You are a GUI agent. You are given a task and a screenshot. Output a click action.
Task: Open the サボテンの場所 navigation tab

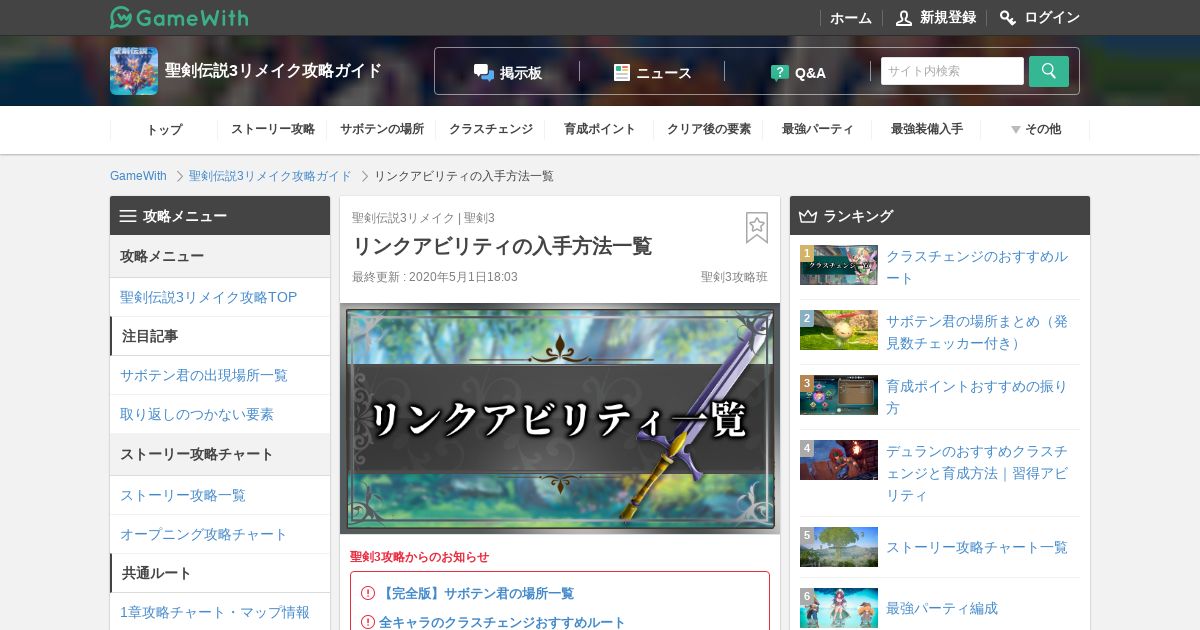coord(382,129)
